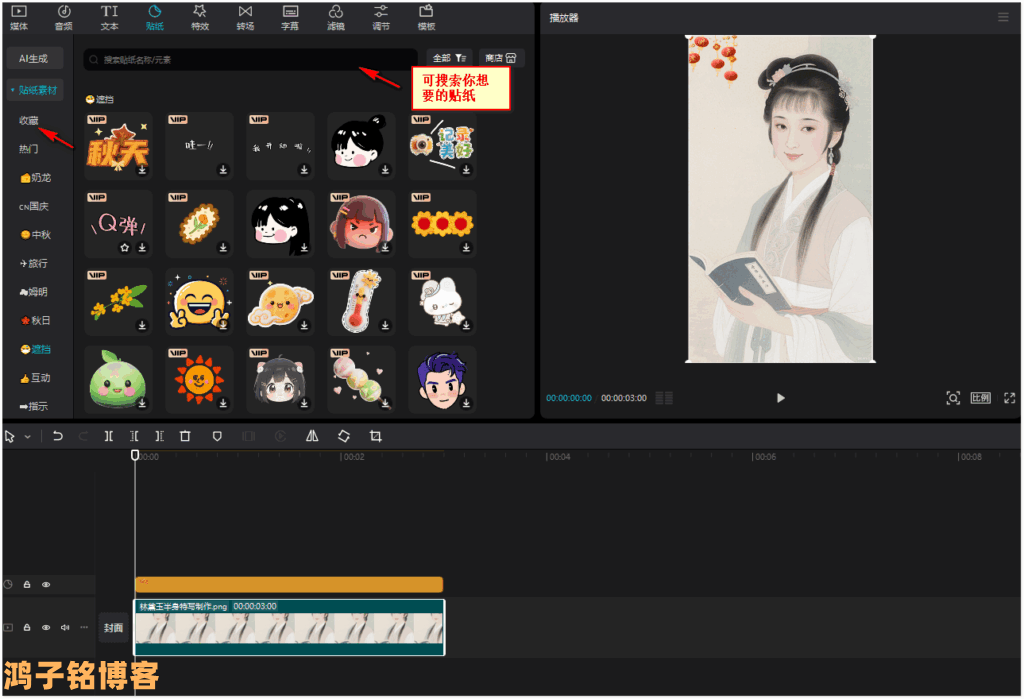
Task: Select the split clip tool
Action: click(x=108, y=436)
